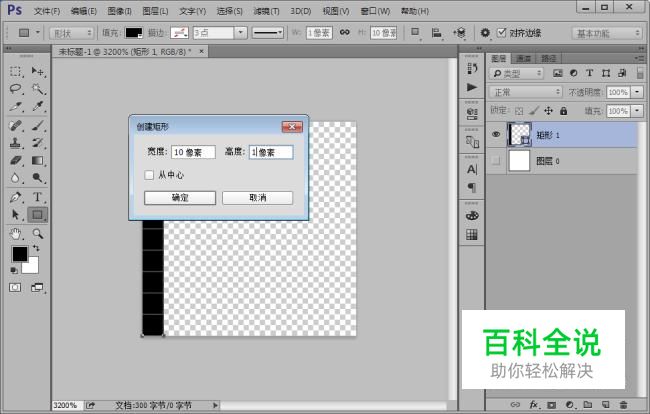The image size is (650, 414).
Task: Open the stroke width dropdown arrow
Action: click(x=240, y=33)
